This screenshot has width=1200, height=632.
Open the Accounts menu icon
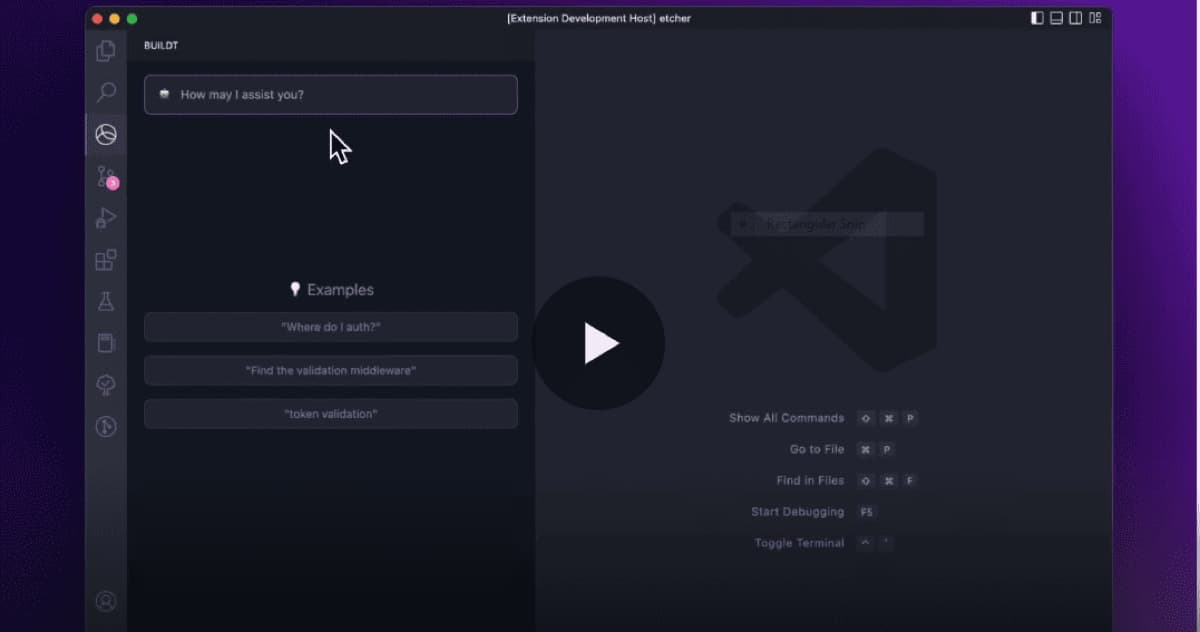(105, 601)
